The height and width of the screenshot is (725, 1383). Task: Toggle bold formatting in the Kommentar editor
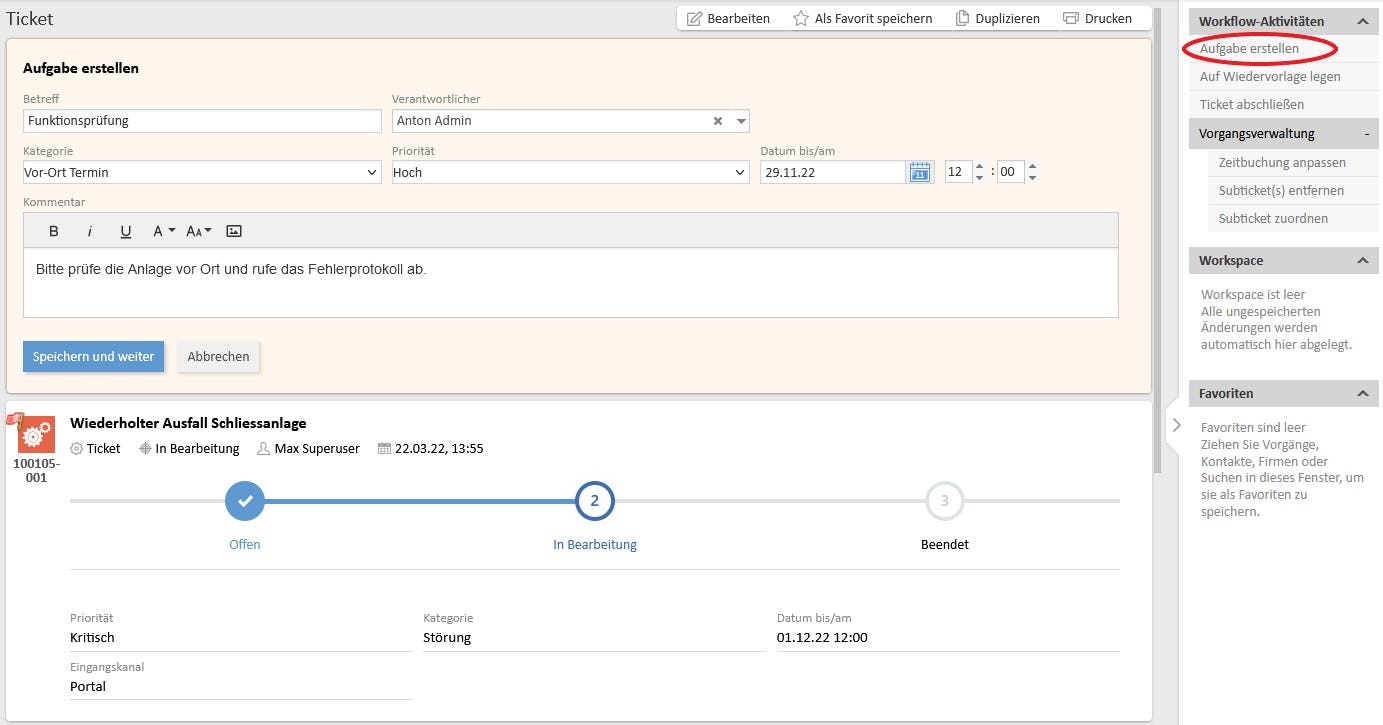(x=54, y=231)
